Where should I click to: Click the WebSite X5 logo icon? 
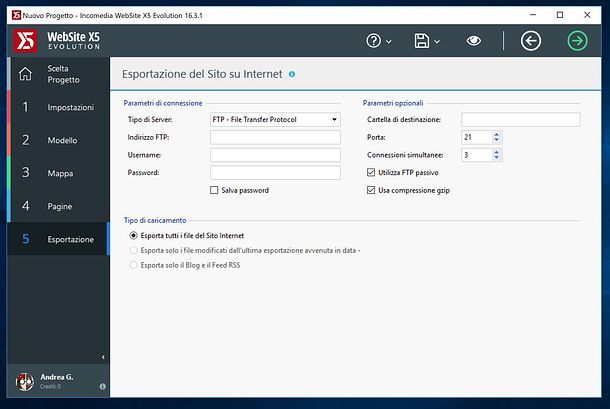pyautogui.click(x=26, y=40)
